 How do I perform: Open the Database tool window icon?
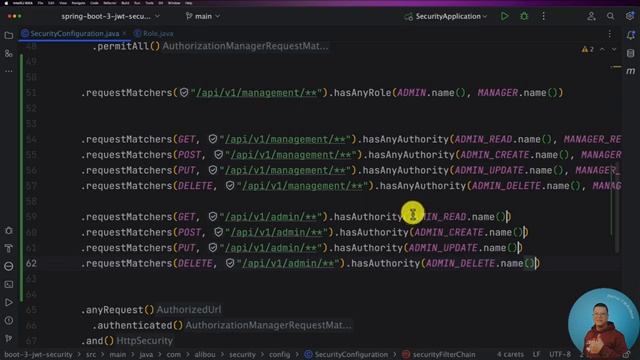(631, 53)
